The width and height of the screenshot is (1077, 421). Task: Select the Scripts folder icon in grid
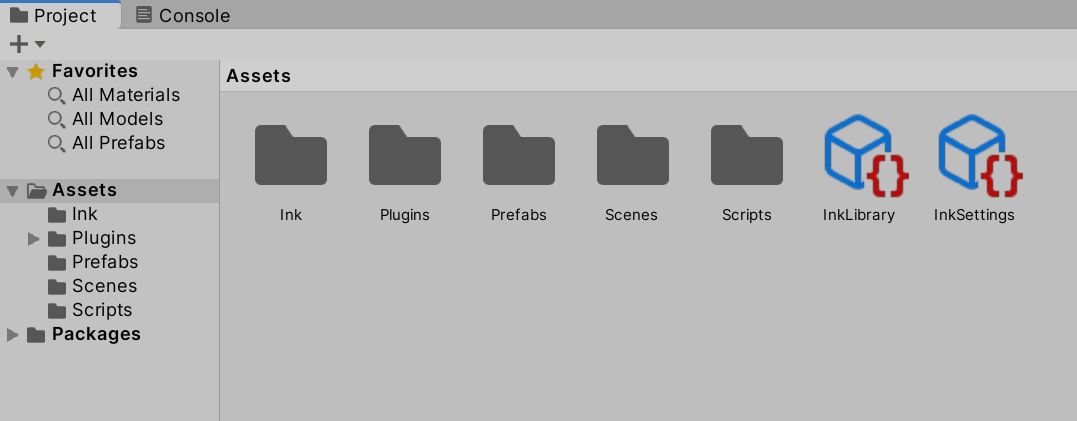point(747,156)
